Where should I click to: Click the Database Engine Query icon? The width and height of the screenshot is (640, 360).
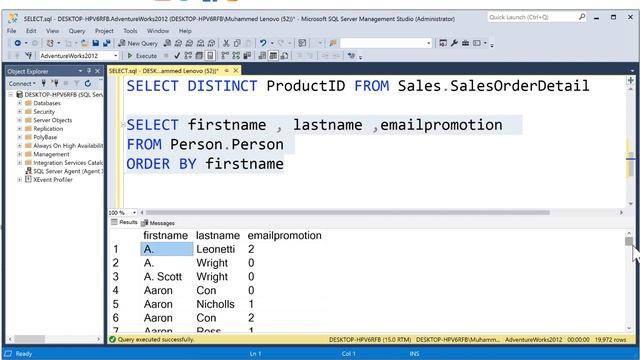[167, 43]
